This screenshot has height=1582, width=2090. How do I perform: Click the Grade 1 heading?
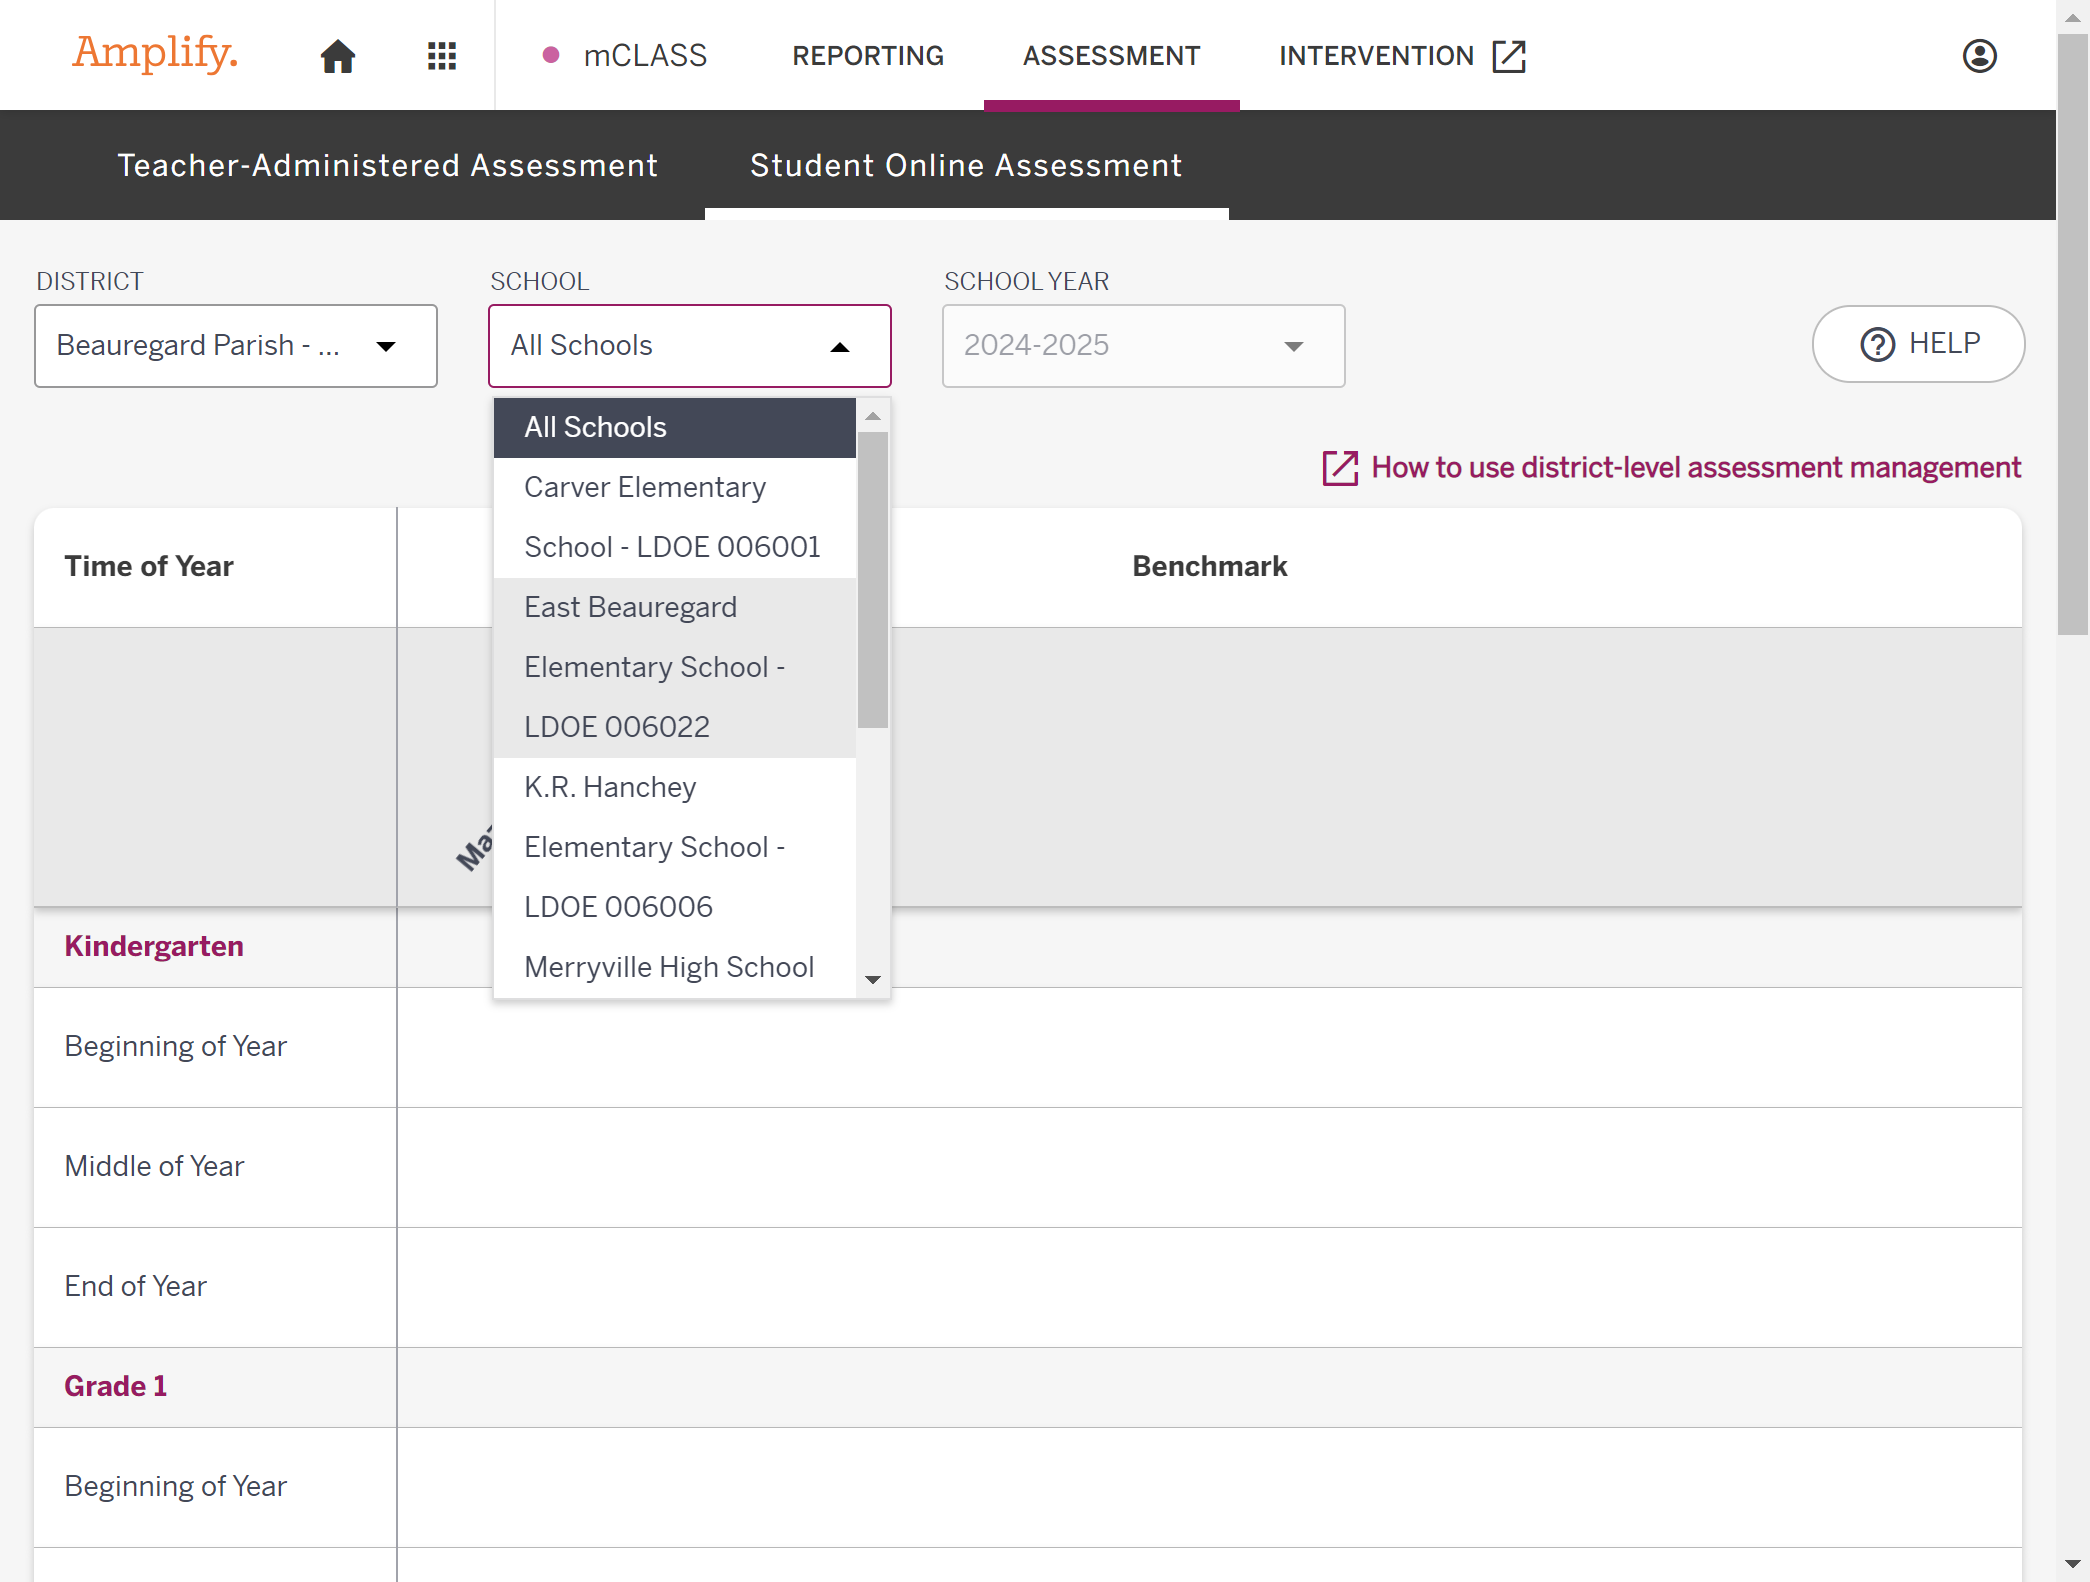coord(116,1387)
